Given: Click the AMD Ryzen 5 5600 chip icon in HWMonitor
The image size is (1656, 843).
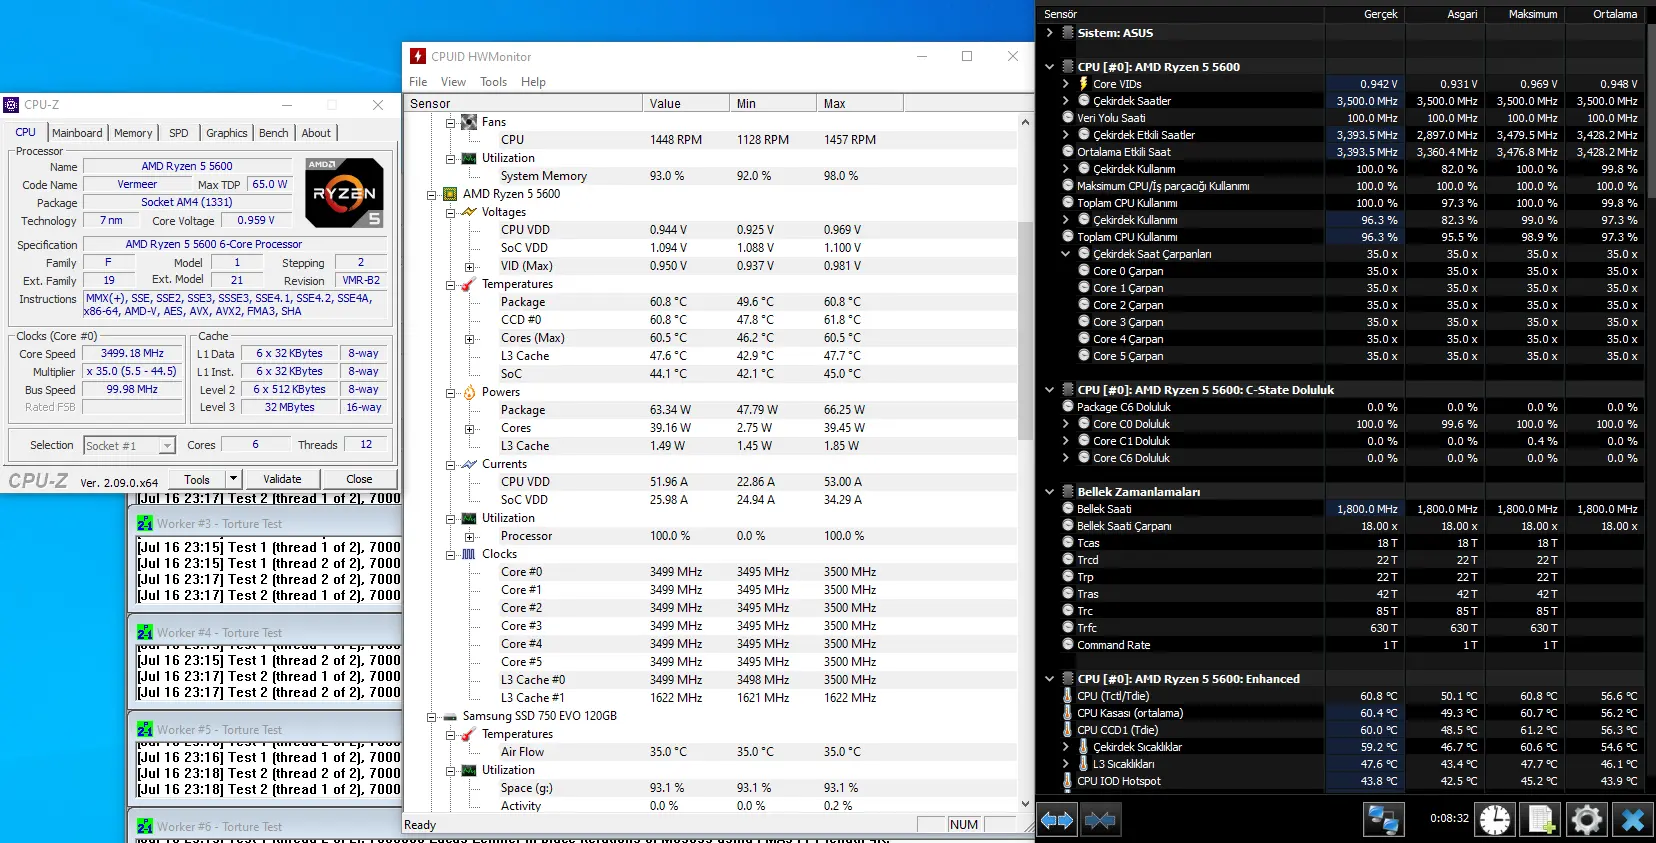Looking at the screenshot, I should coord(450,194).
